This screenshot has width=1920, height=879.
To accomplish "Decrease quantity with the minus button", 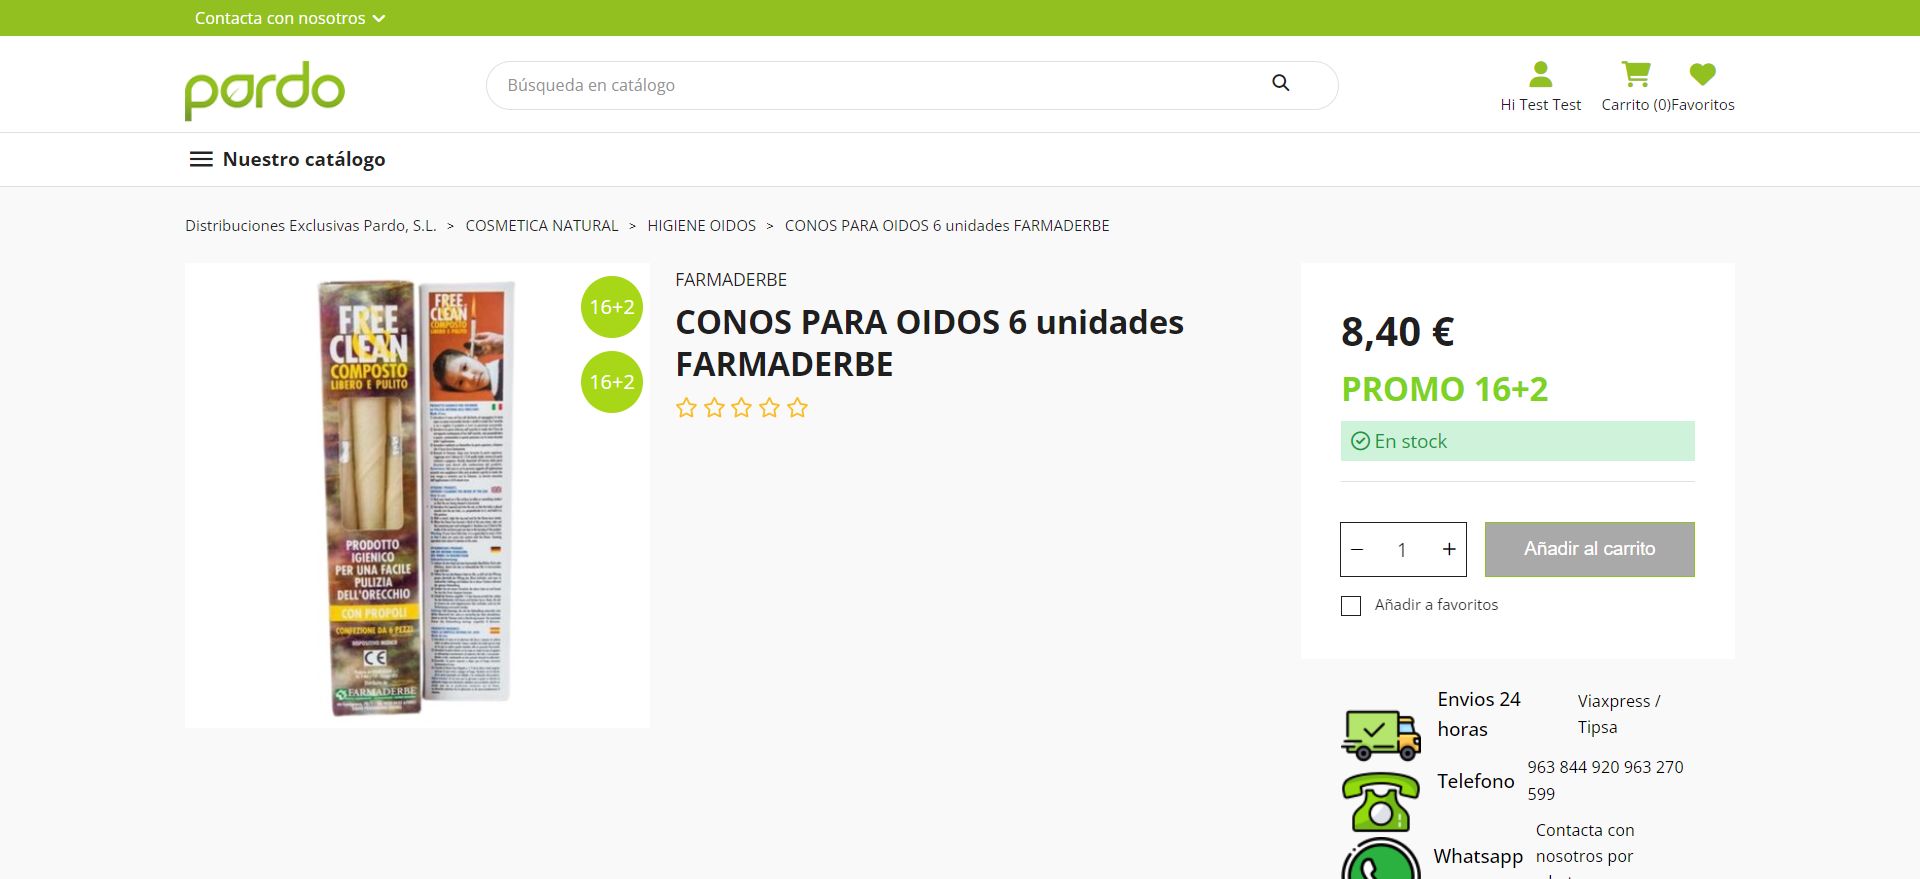I will pyautogui.click(x=1357, y=549).
